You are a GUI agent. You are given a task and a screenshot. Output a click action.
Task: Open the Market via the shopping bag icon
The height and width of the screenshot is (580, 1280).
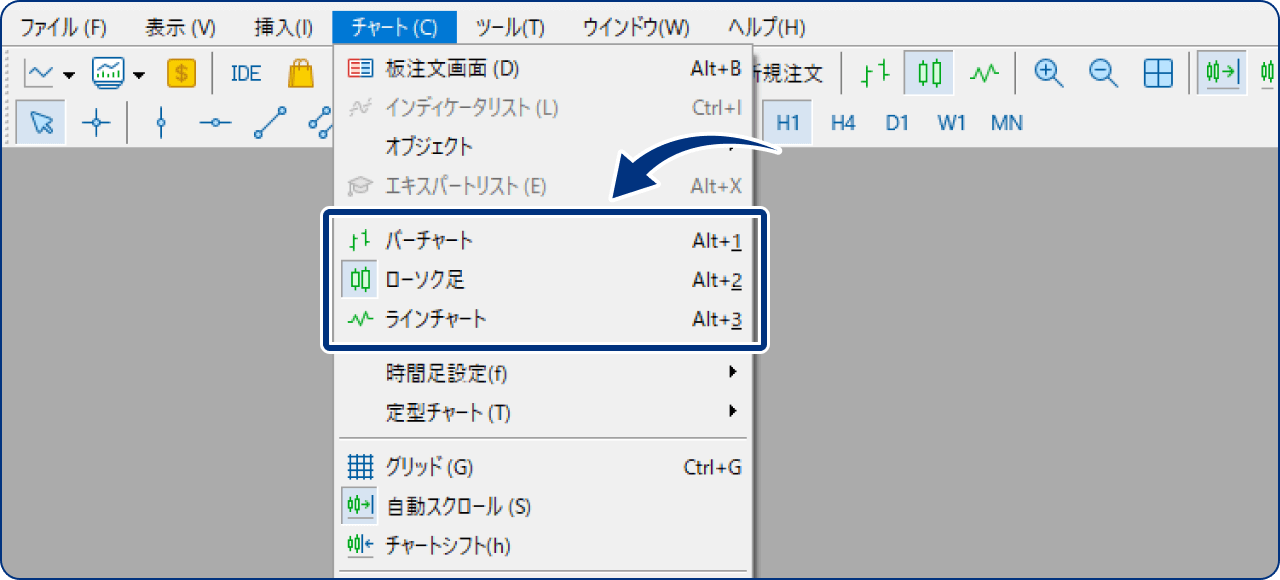click(x=300, y=72)
